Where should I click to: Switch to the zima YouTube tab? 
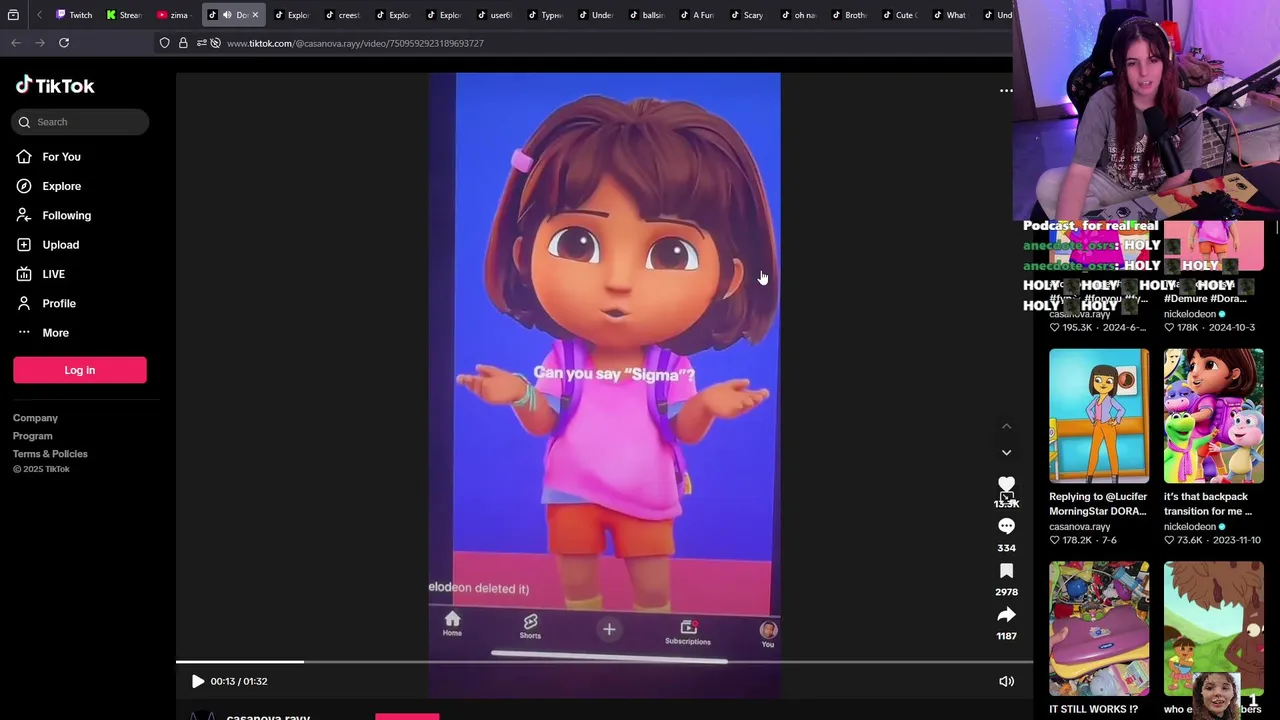[173, 15]
